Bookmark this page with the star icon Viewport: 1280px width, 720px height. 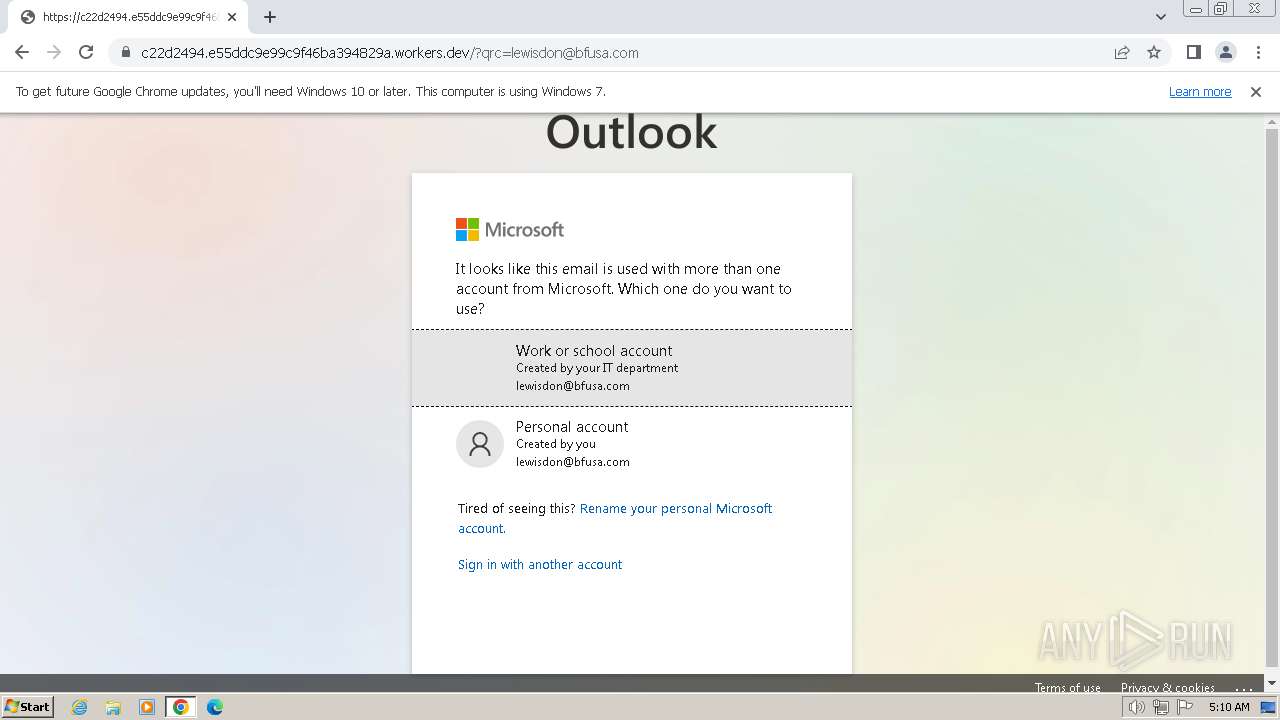tap(1154, 53)
